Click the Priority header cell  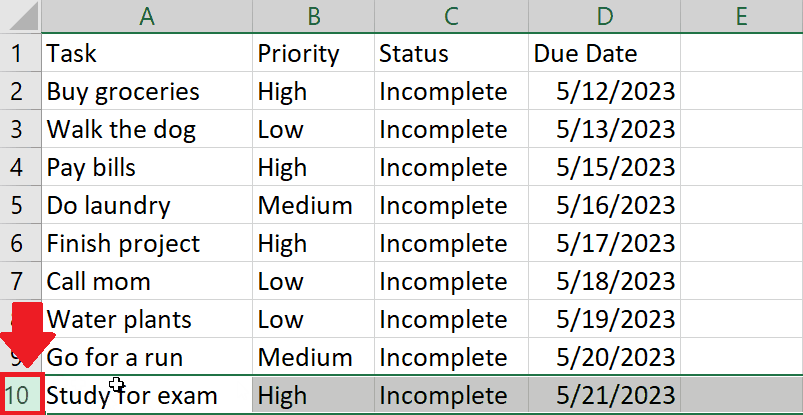pos(313,53)
